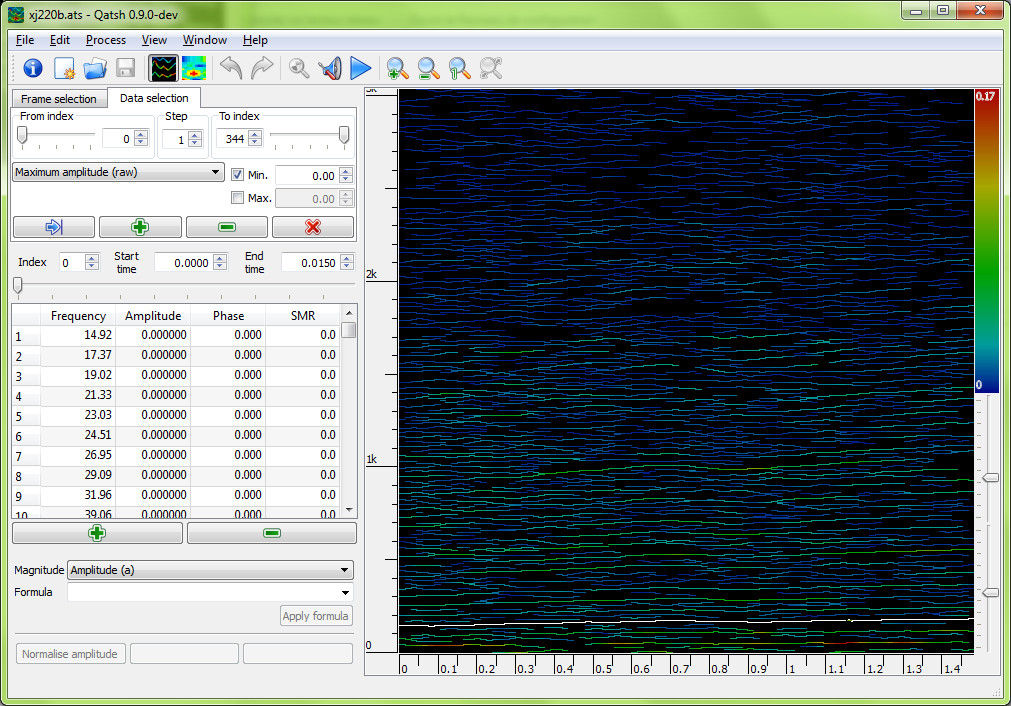Select row header 7 in partials table
Screen dimensions: 1011x706
click(26, 456)
